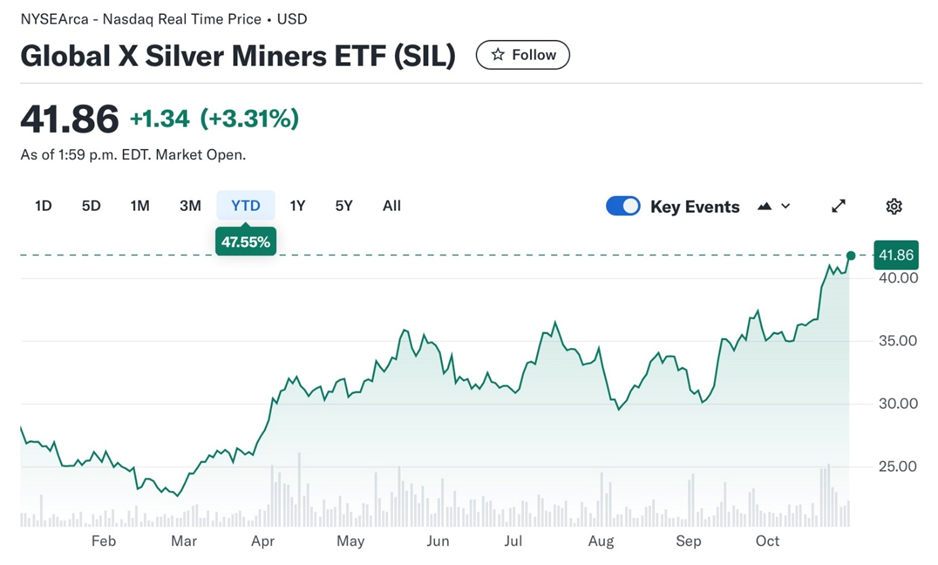Viewport: 938px width, 565px height.
Task: Click the star icon in Follow button
Action: pos(497,55)
